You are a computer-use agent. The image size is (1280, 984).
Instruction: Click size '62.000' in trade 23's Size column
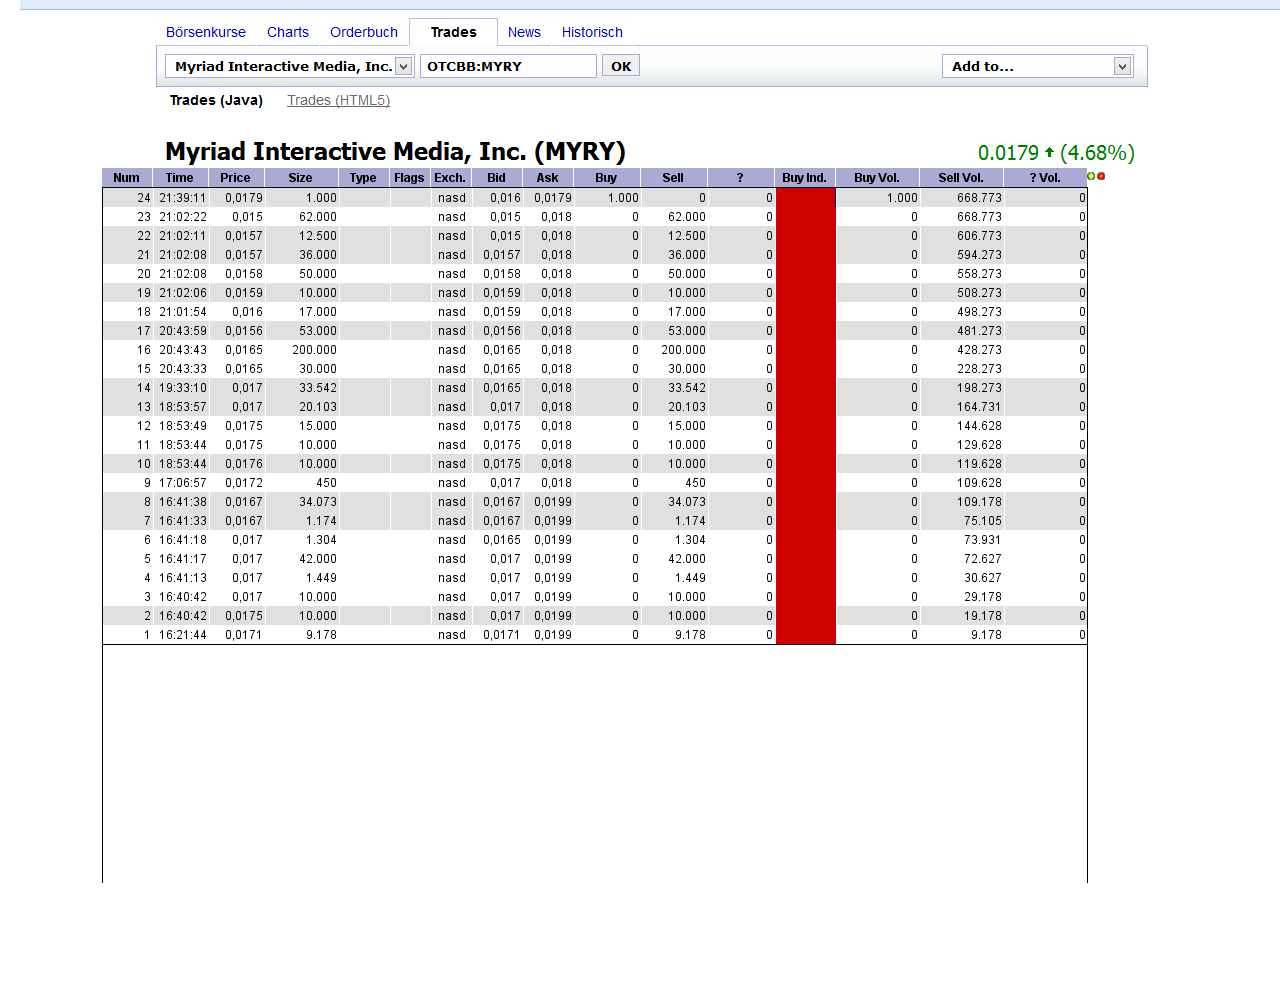click(318, 217)
